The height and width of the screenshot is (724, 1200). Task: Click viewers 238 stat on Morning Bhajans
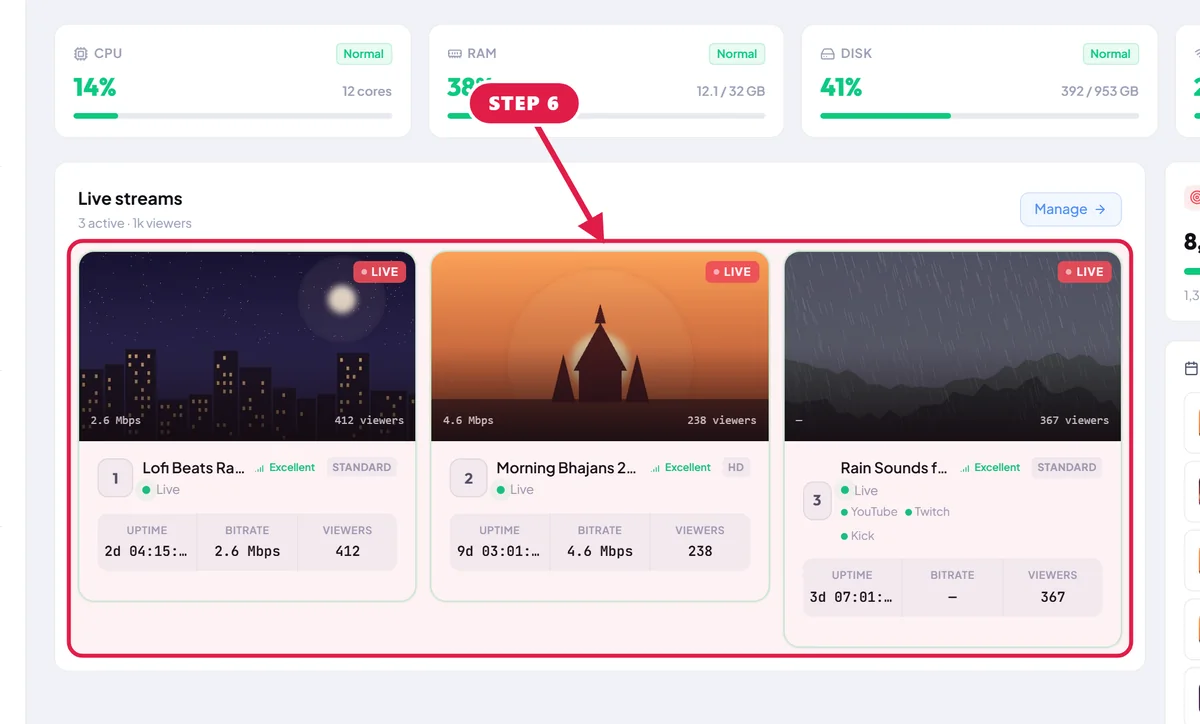[x=700, y=541]
